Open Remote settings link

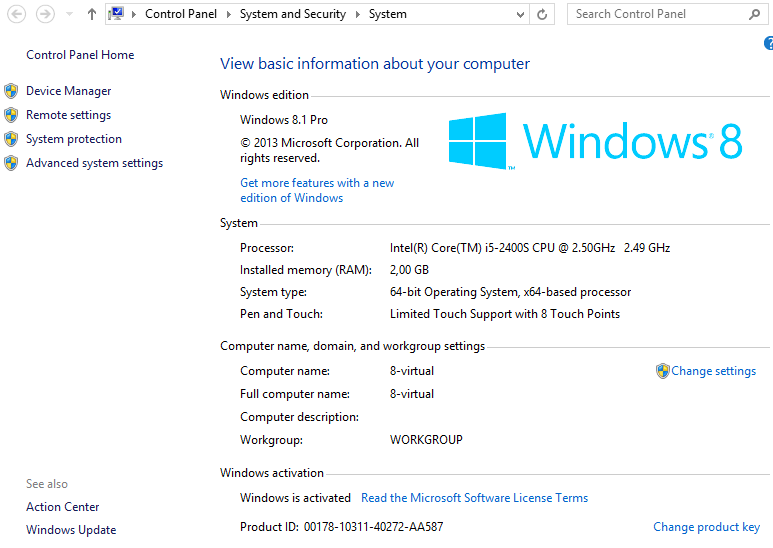(x=69, y=115)
